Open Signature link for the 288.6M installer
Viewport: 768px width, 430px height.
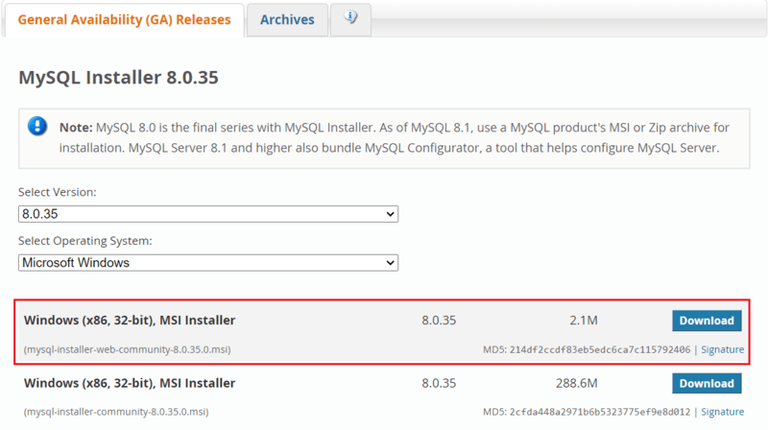click(722, 412)
